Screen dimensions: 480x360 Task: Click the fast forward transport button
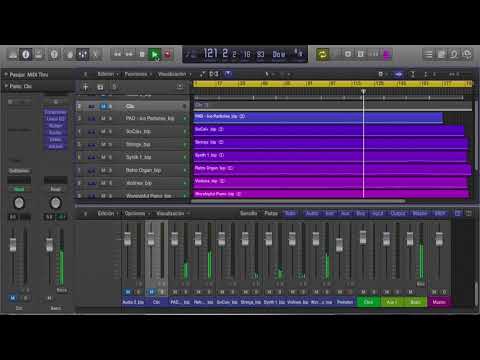click(x=129, y=54)
